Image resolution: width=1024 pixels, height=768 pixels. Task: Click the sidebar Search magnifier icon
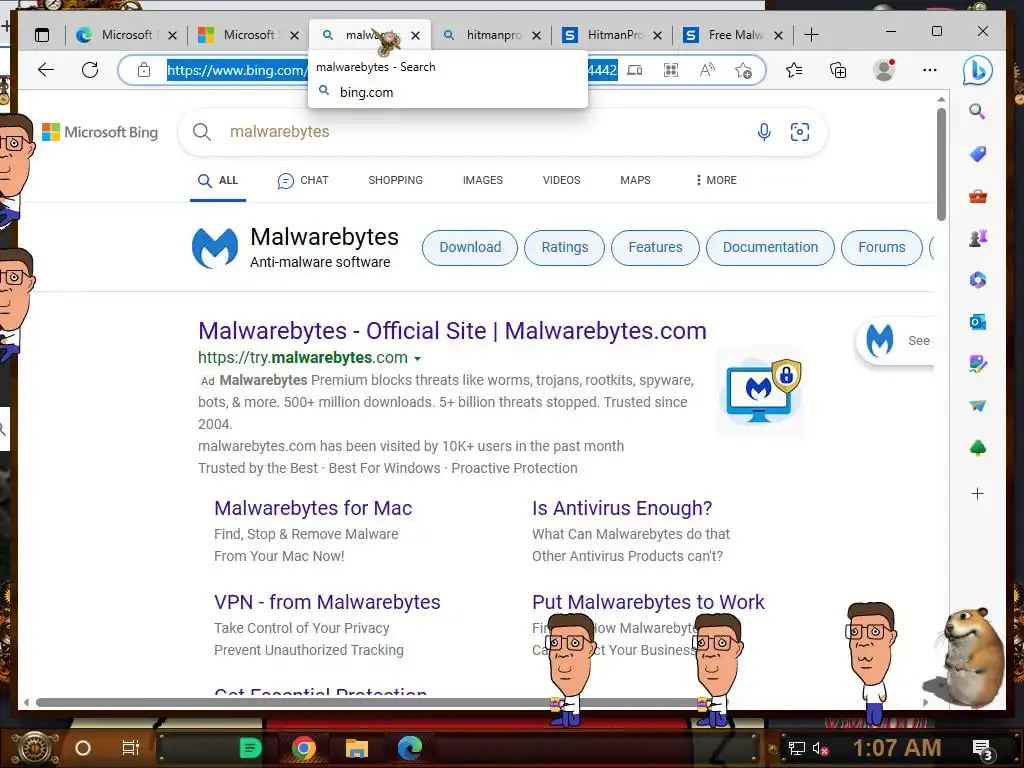click(x=977, y=112)
